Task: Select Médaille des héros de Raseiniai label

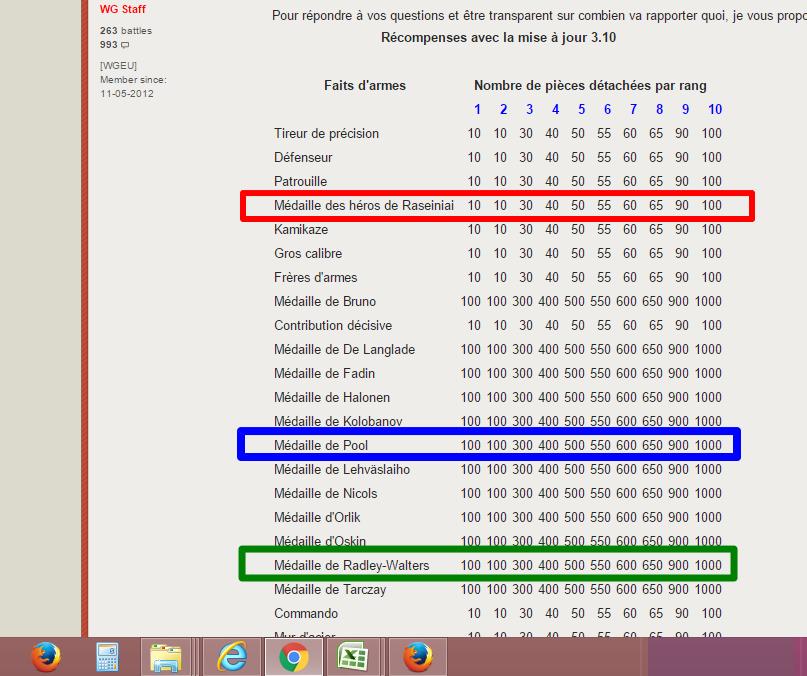Action: 364,205
